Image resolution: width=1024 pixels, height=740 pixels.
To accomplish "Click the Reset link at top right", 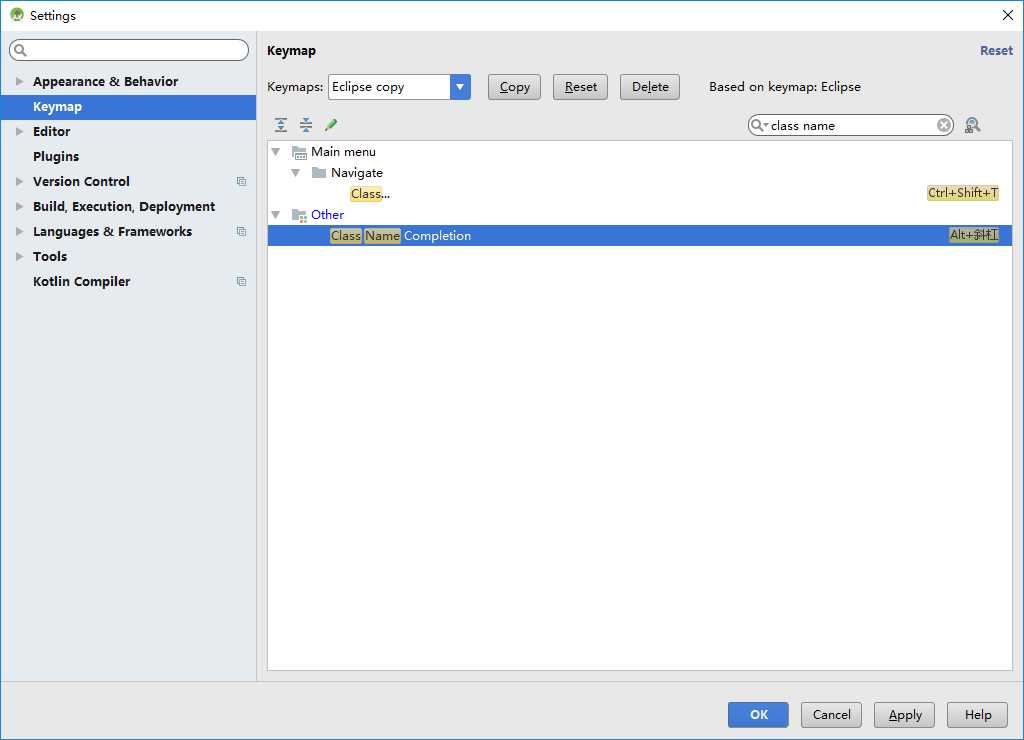I will tap(996, 51).
